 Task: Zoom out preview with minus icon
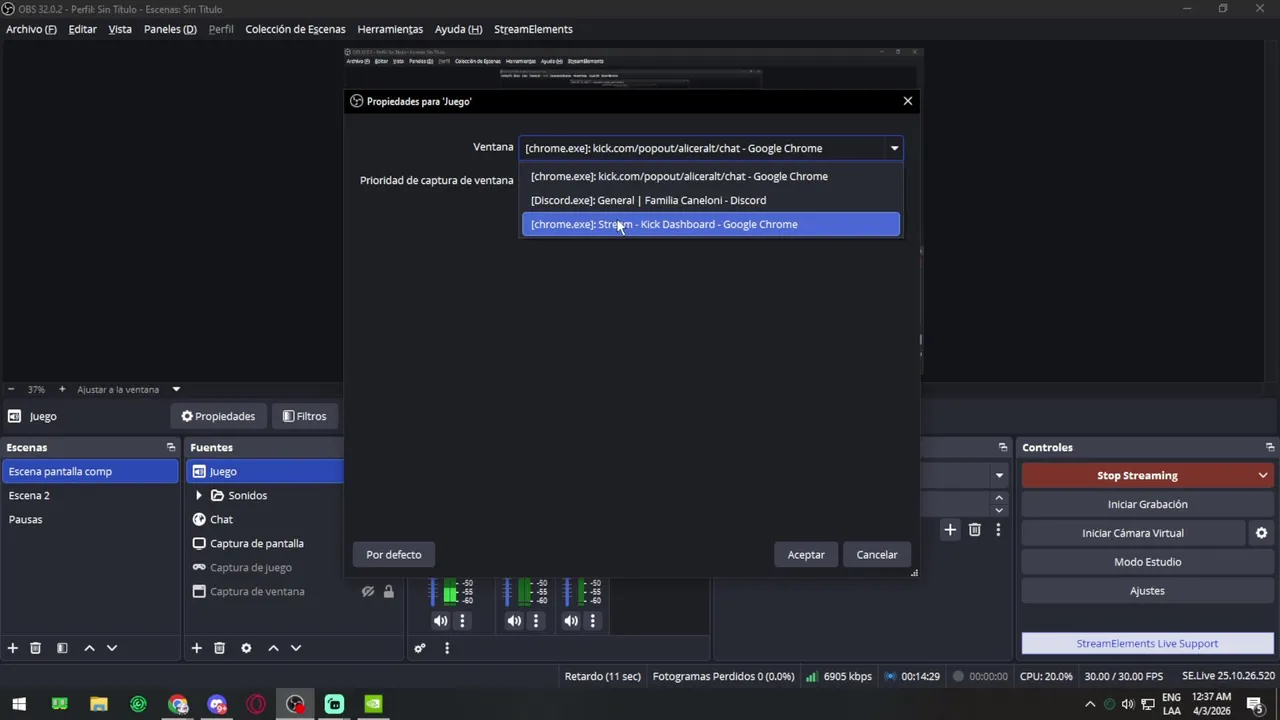(x=11, y=389)
